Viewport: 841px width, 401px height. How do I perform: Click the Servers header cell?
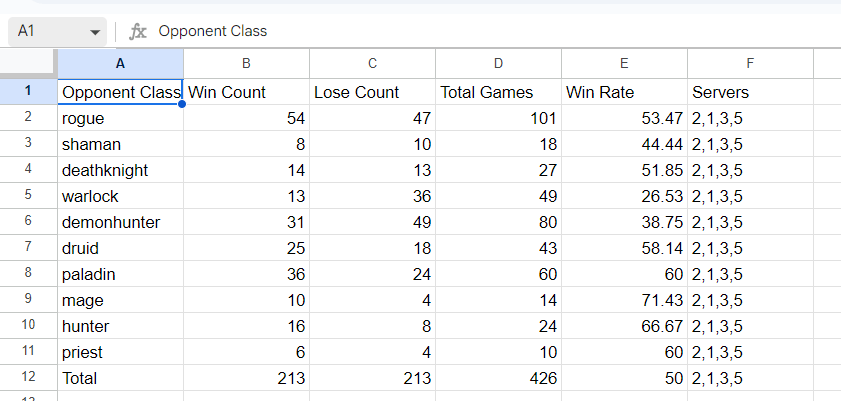tap(750, 92)
